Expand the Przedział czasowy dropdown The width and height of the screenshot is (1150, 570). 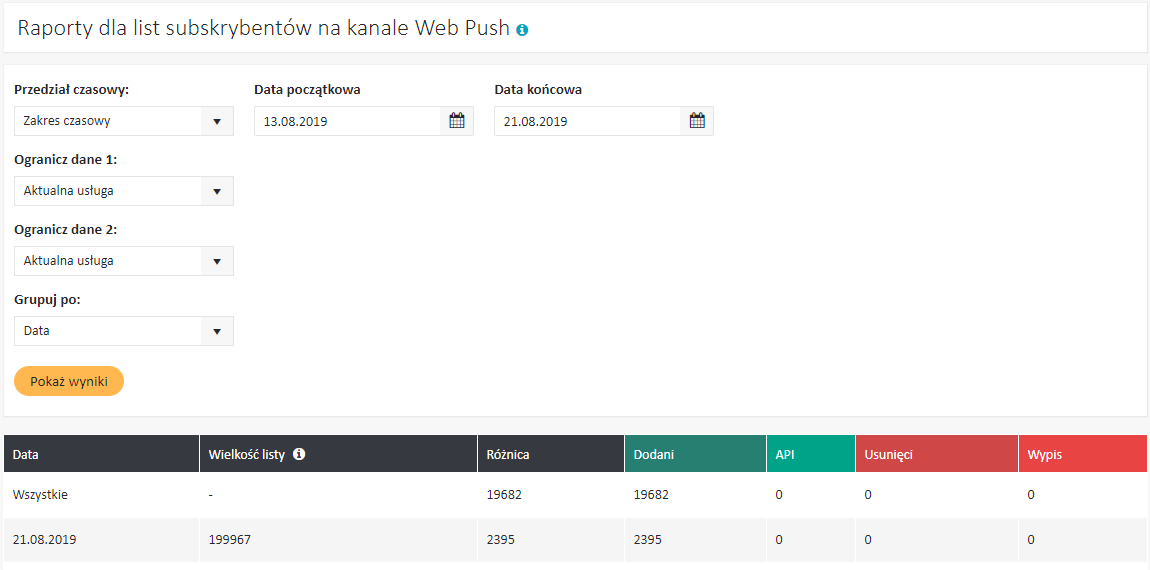(x=123, y=121)
